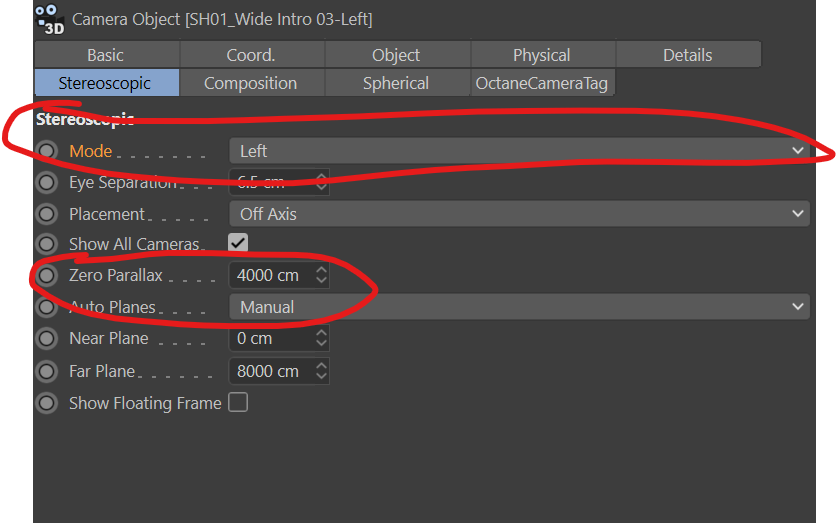The width and height of the screenshot is (837, 523).
Task: Click the animation dot beside Mode
Action: pos(47,151)
